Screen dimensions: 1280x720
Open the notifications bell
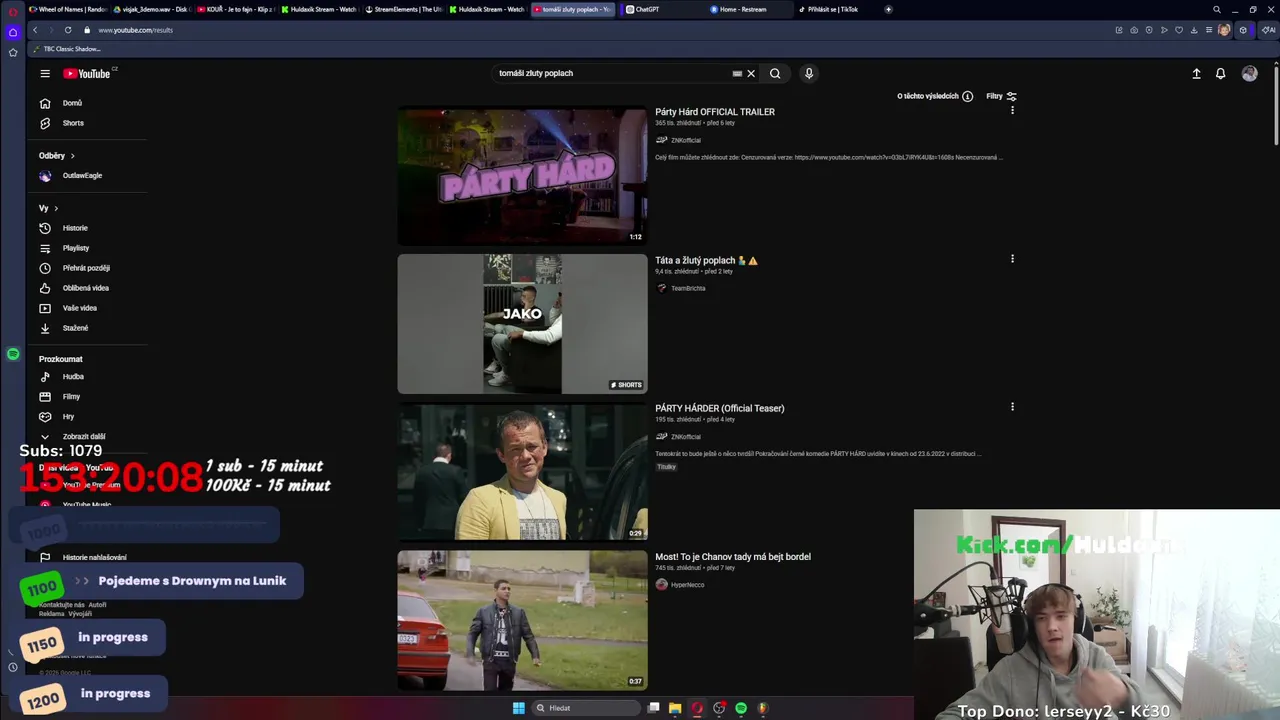tap(1221, 74)
